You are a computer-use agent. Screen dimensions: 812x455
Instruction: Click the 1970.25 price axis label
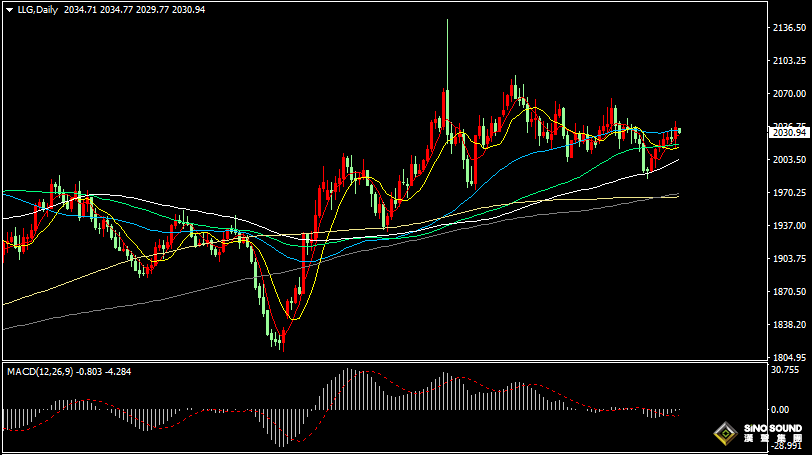coord(790,193)
